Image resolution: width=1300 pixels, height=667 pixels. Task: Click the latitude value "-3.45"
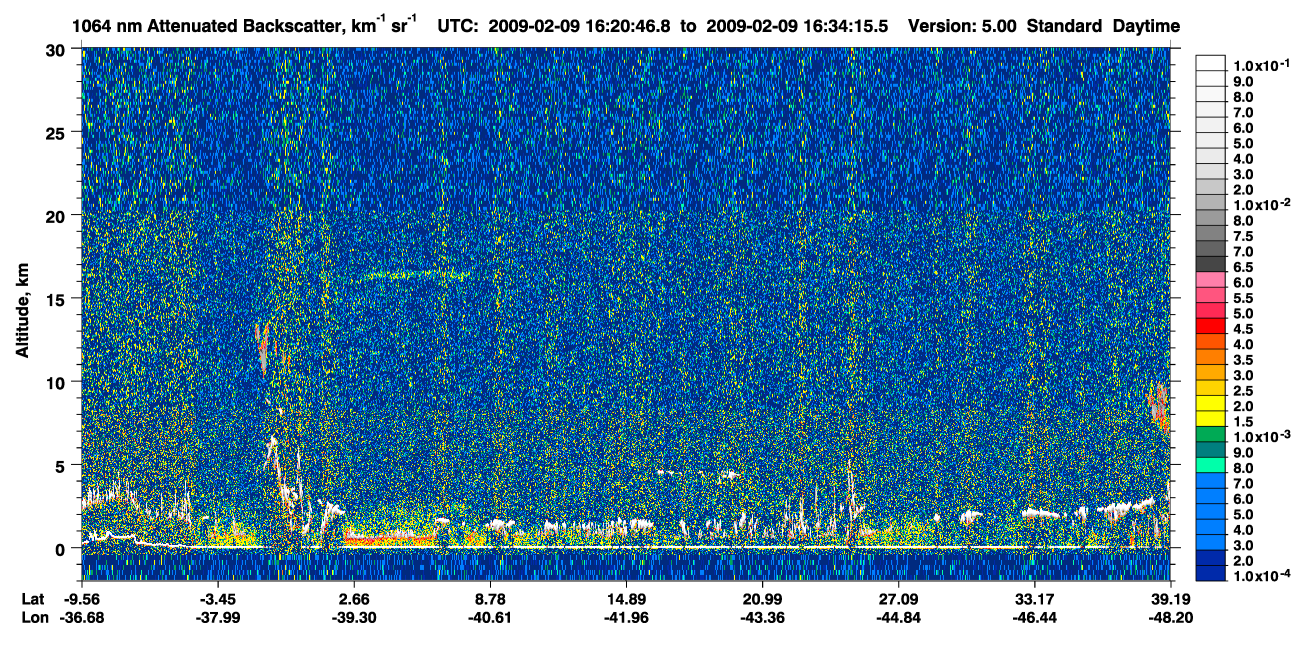click(x=218, y=599)
